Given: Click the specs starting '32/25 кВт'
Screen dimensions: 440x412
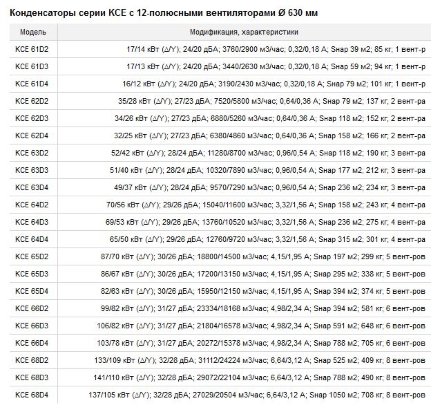Looking at the screenshot, I should [x=270, y=136].
